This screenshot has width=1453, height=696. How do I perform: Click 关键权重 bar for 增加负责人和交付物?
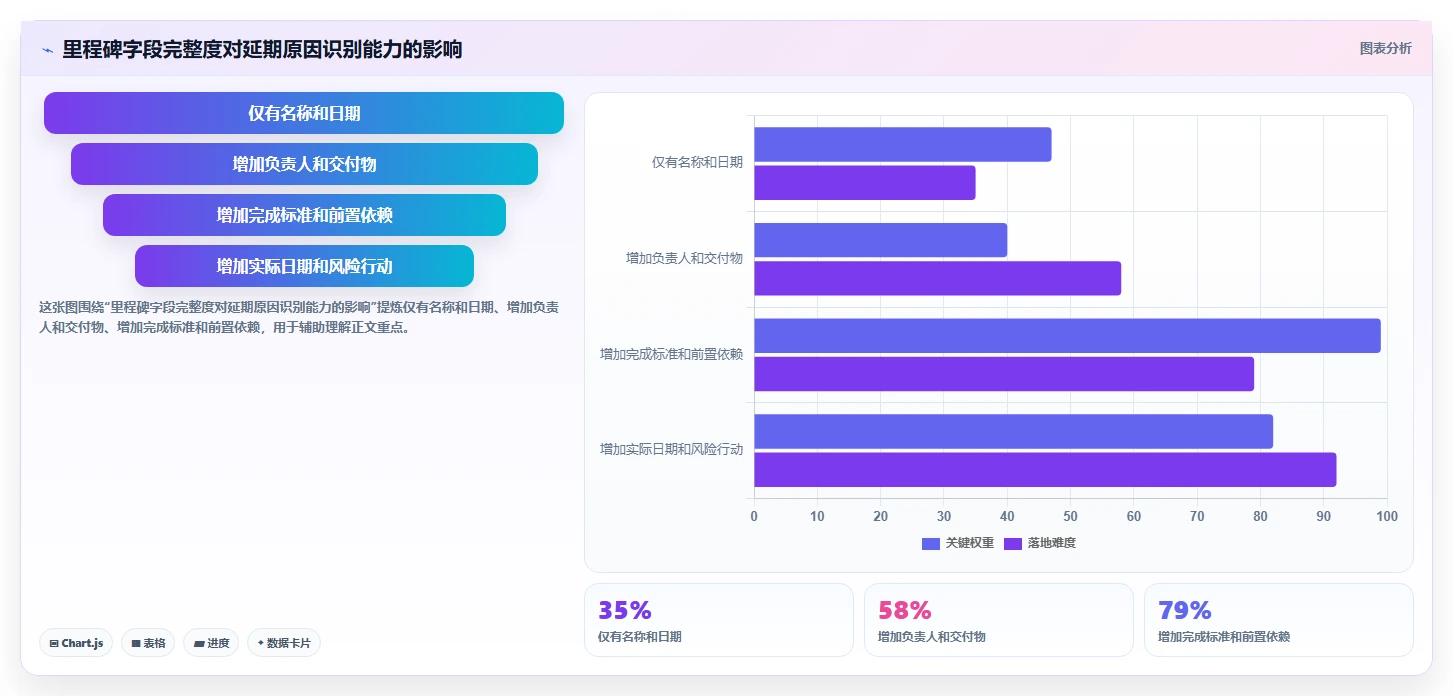[x=880, y=240]
